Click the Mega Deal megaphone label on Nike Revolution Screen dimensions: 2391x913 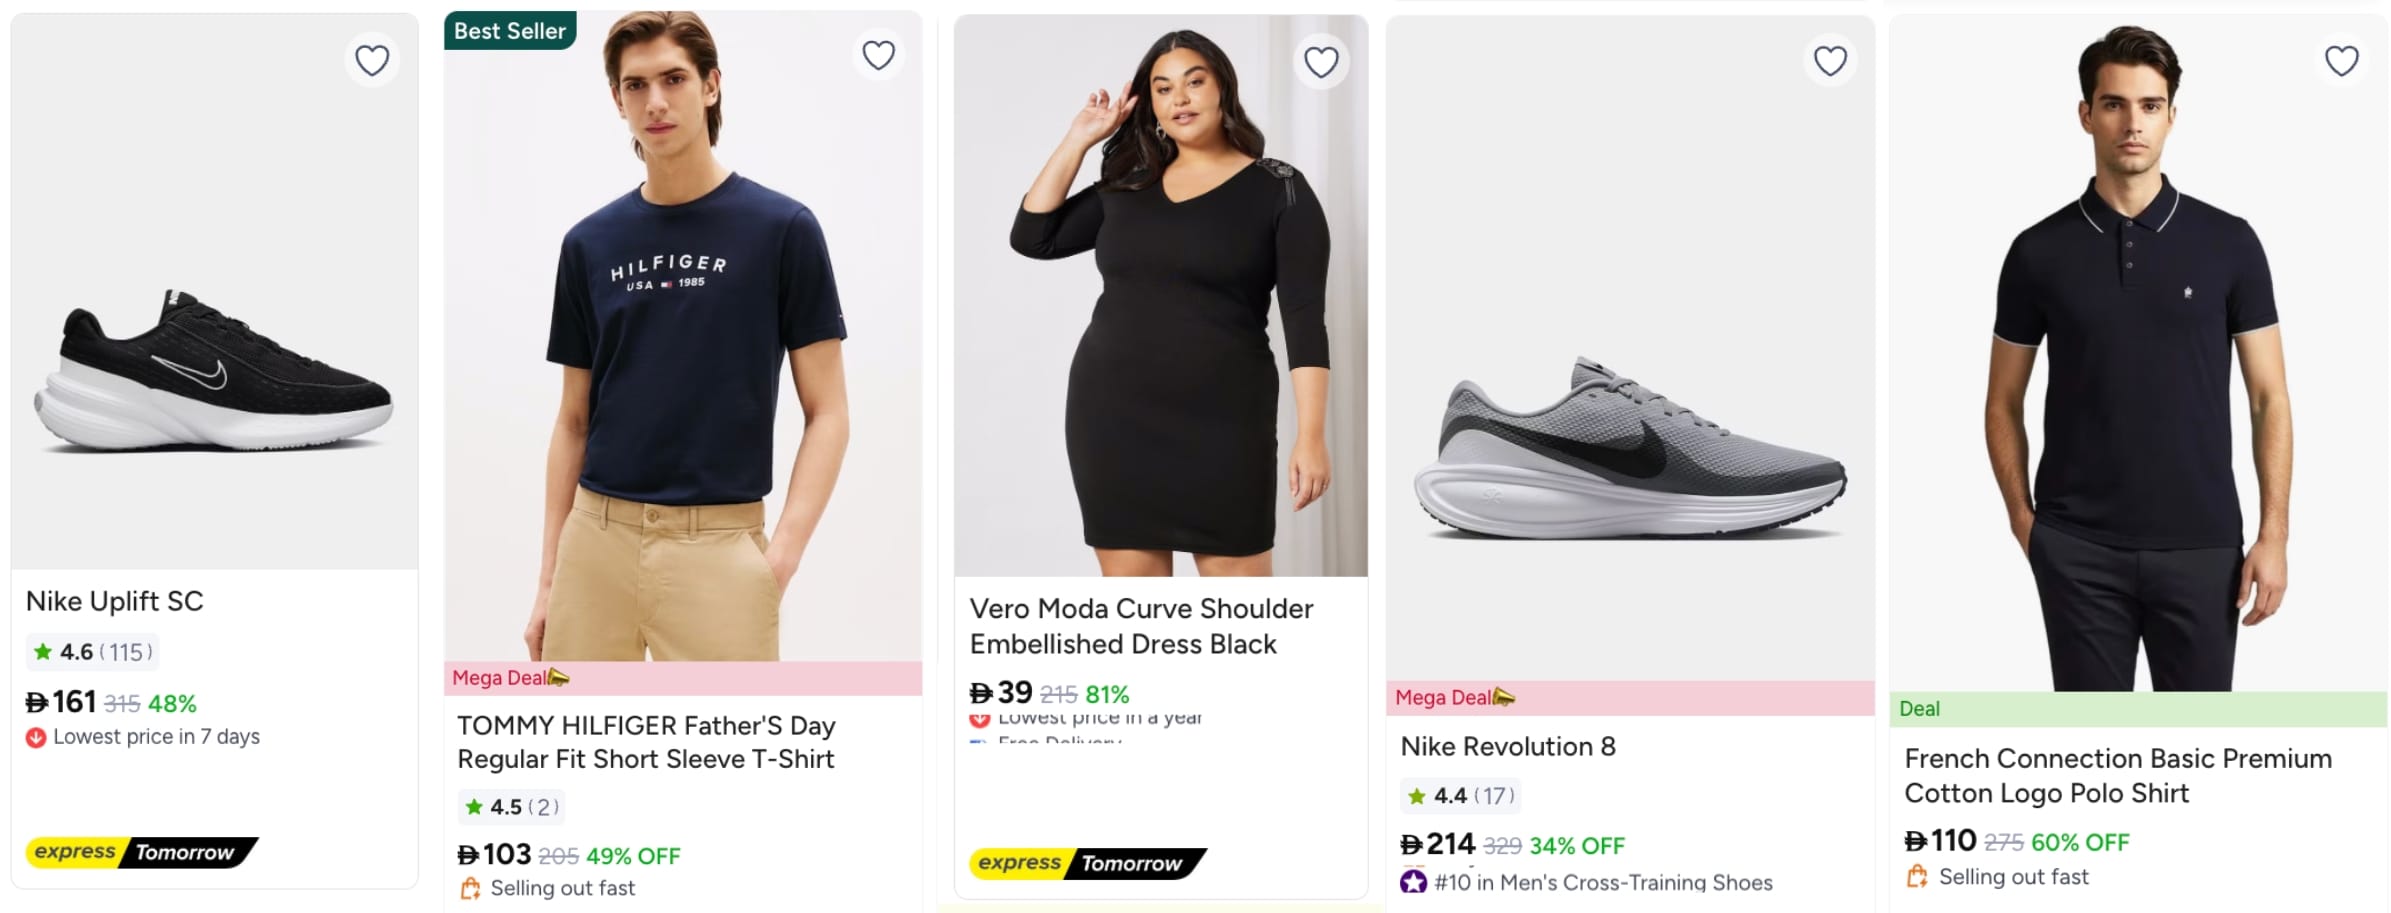coord(1454,697)
